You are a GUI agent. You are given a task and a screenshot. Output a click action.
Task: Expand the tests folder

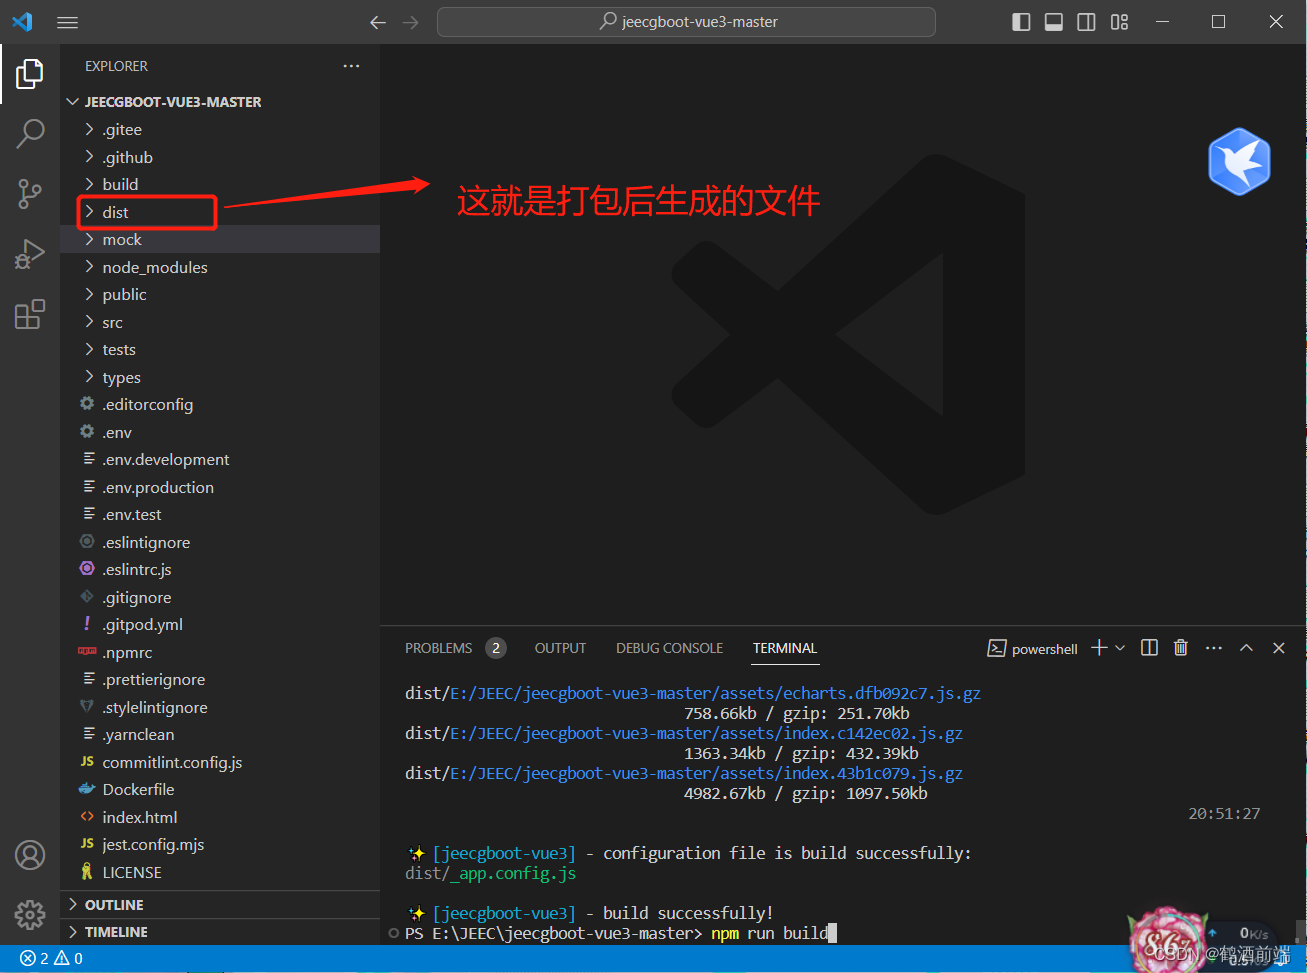(220, 349)
